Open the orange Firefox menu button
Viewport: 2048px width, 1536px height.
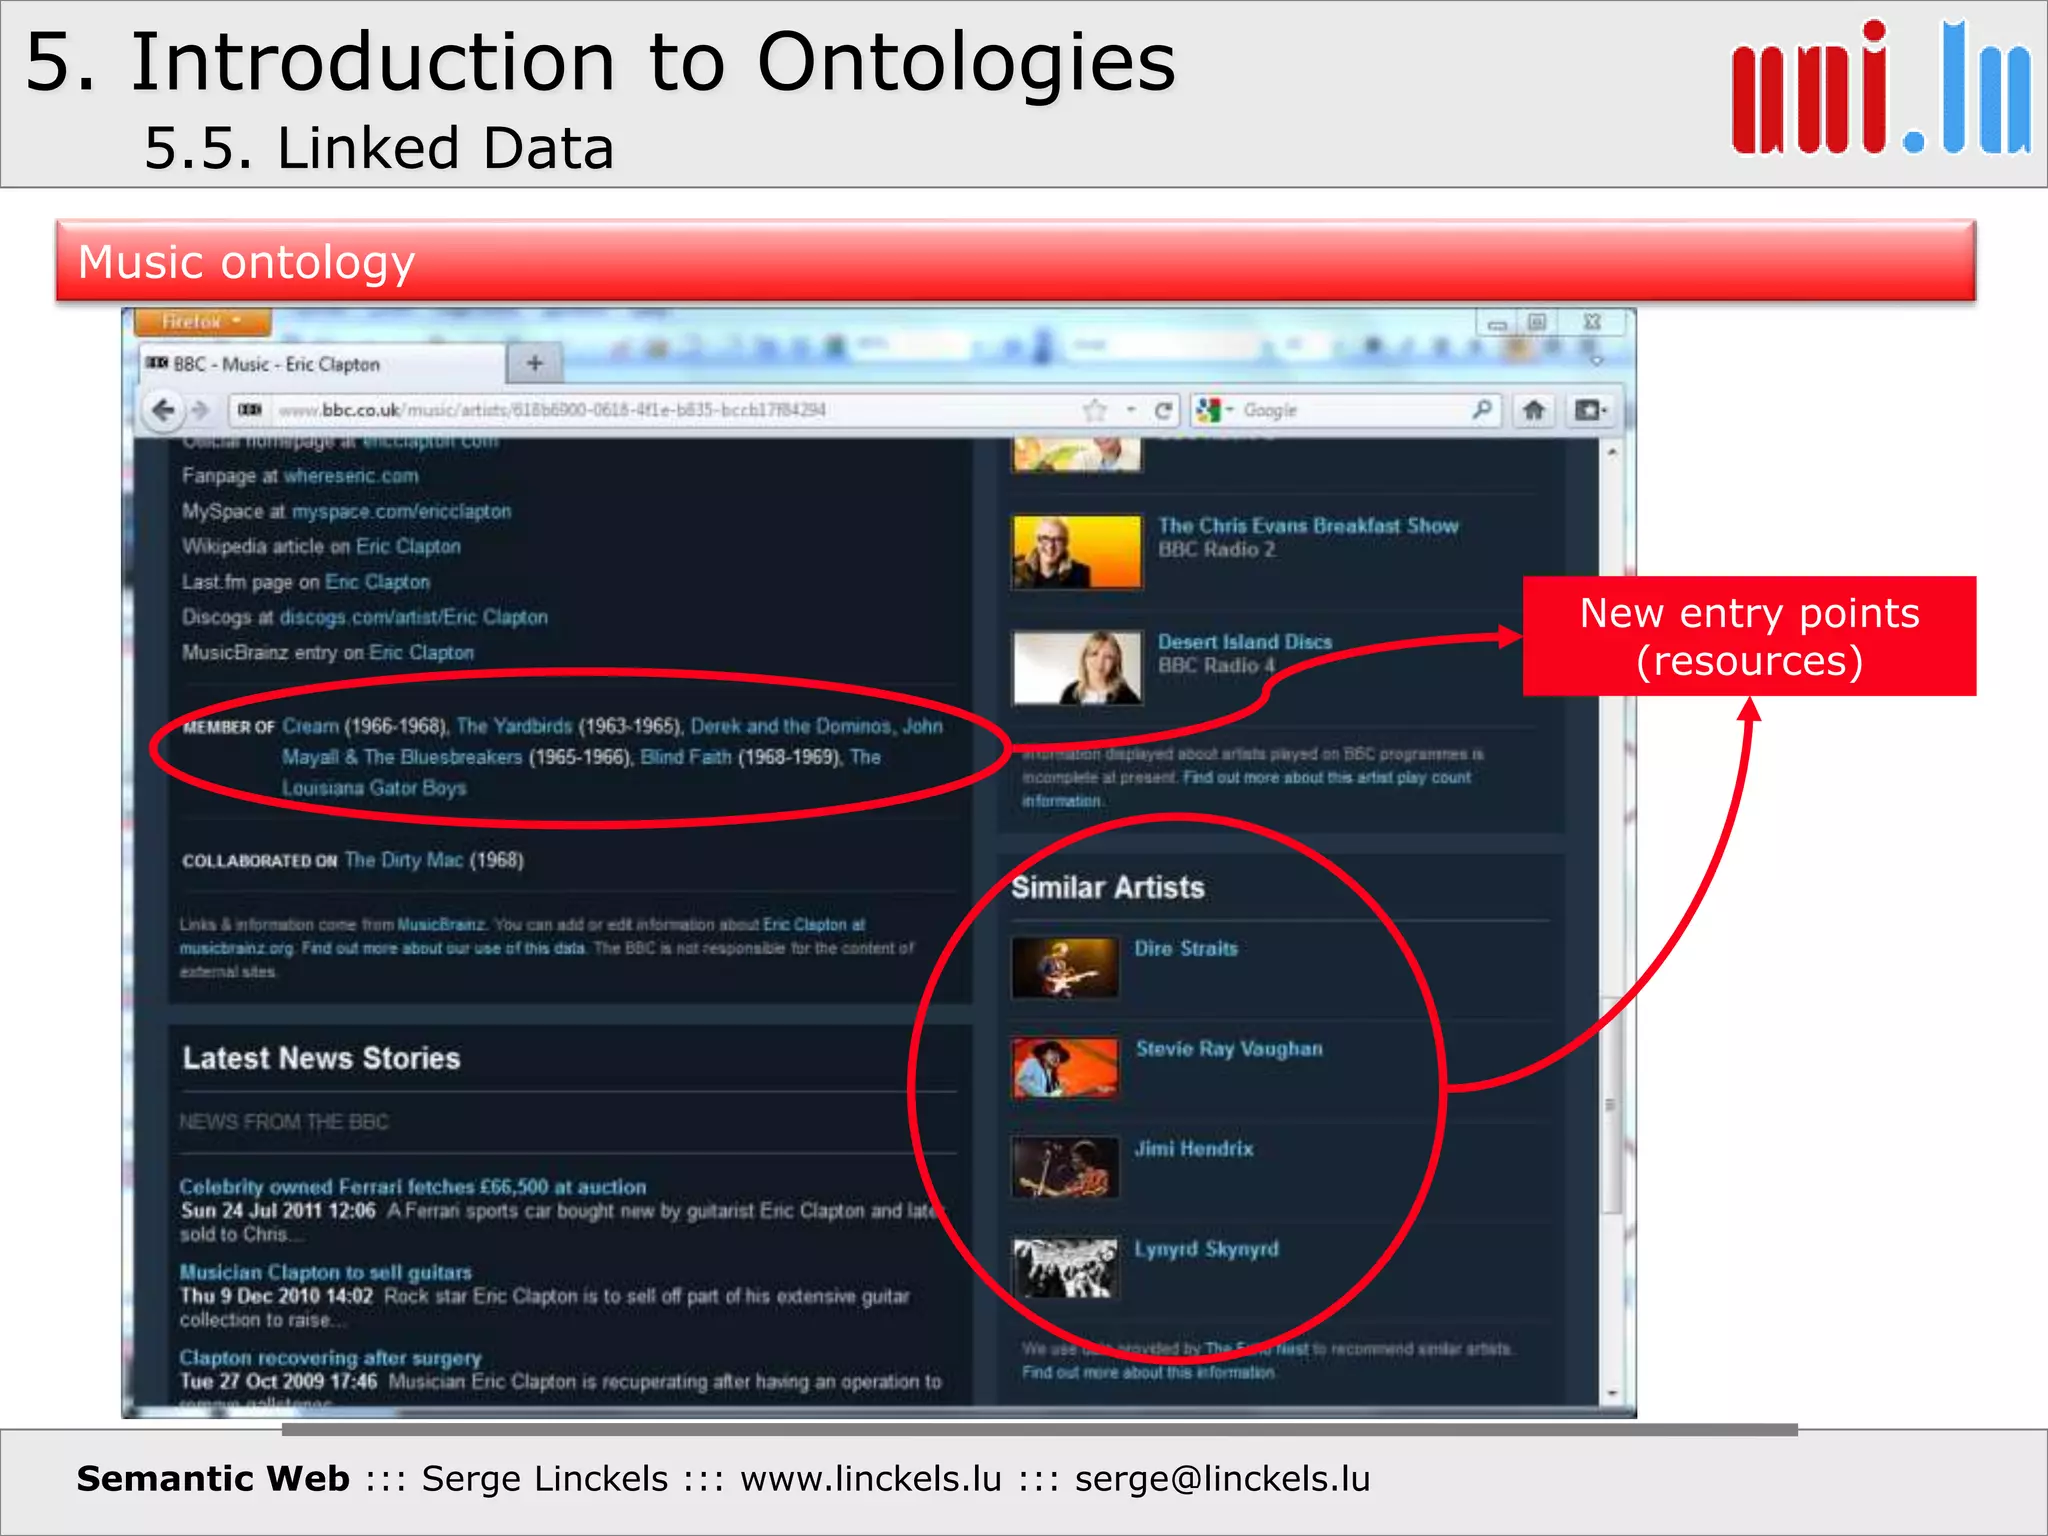point(202,322)
